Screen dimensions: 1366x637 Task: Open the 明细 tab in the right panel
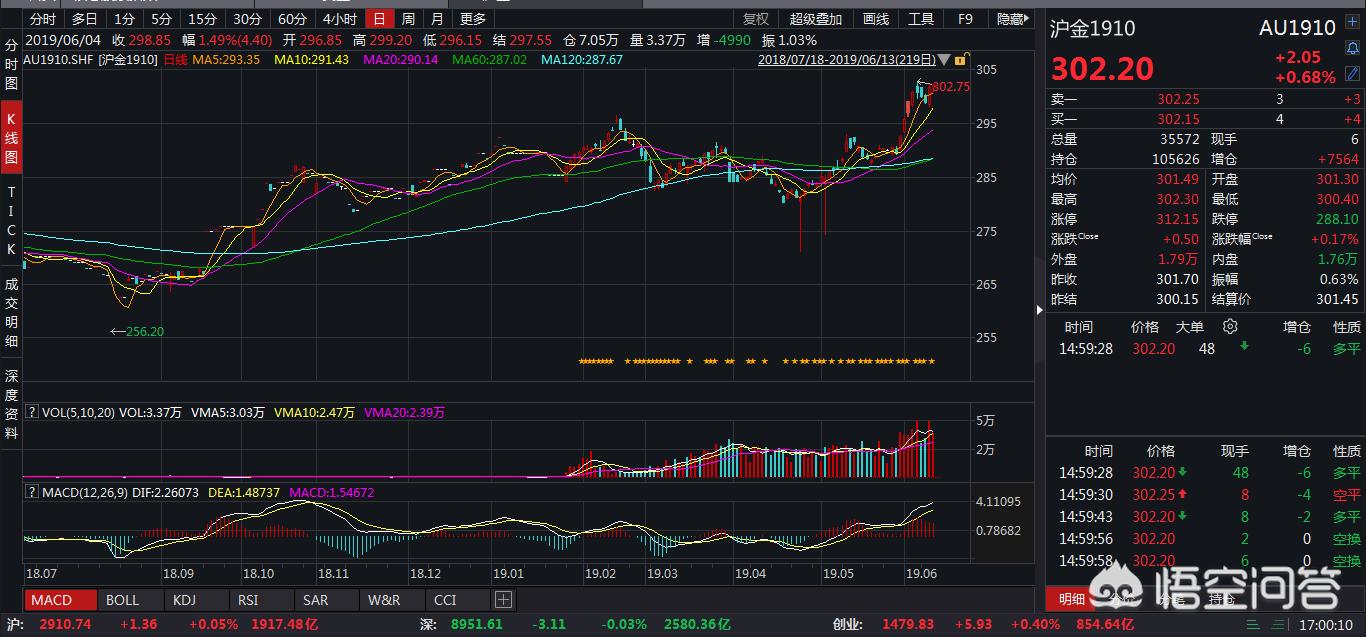click(x=1072, y=599)
